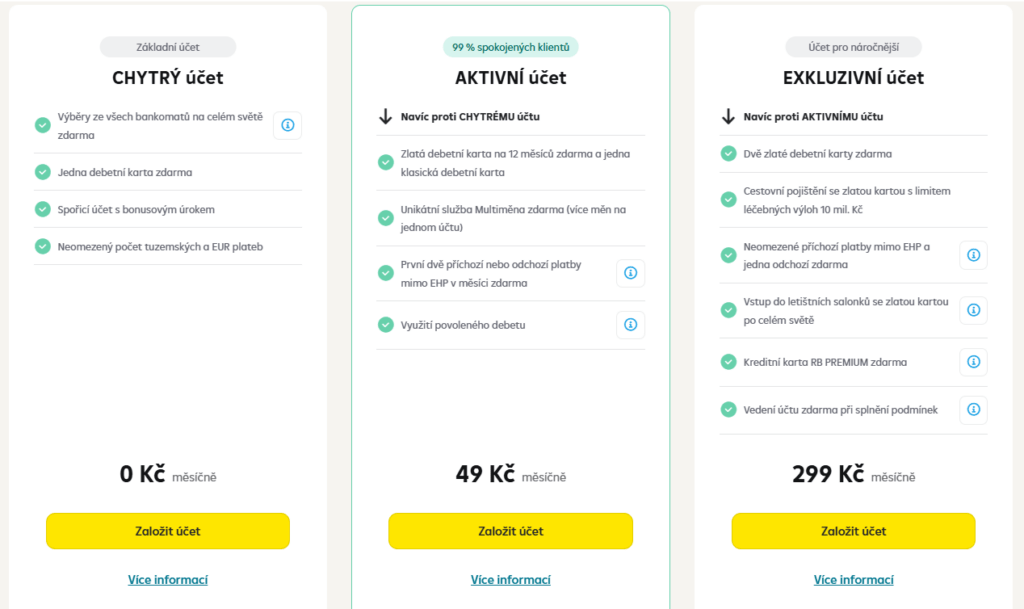Click the checkmark beside Jedna debetní karta zdarma
This screenshot has height=609, width=1024.
pyautogui.click(x=42, y=172)
